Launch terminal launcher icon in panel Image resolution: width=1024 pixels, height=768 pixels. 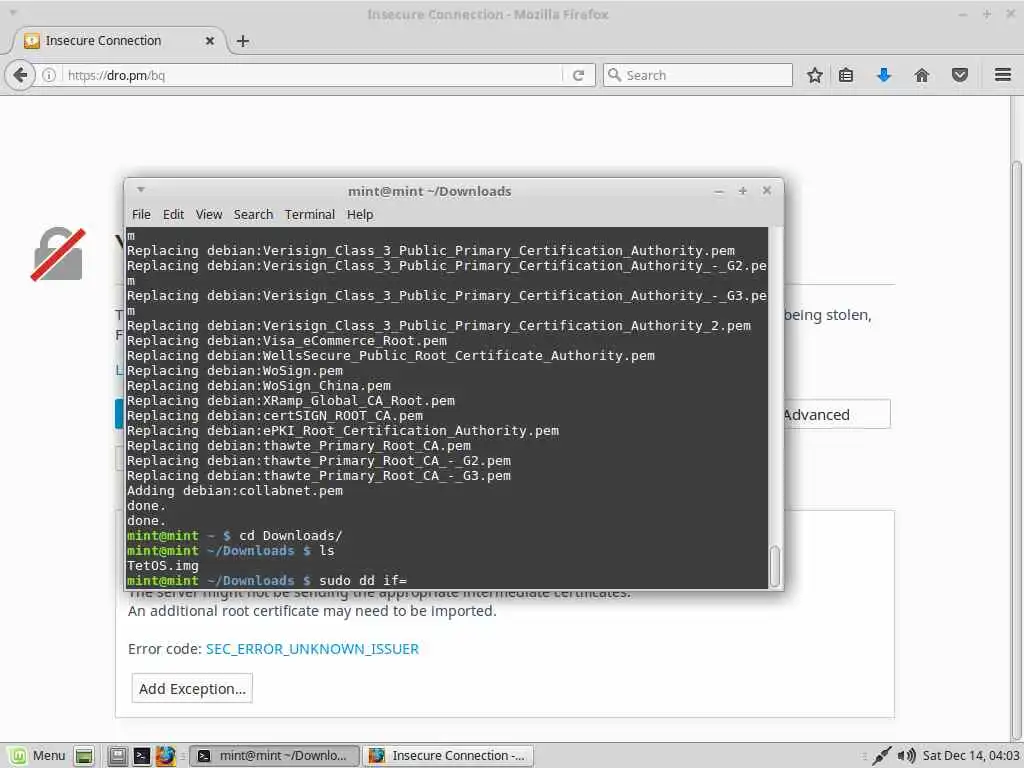142,756
